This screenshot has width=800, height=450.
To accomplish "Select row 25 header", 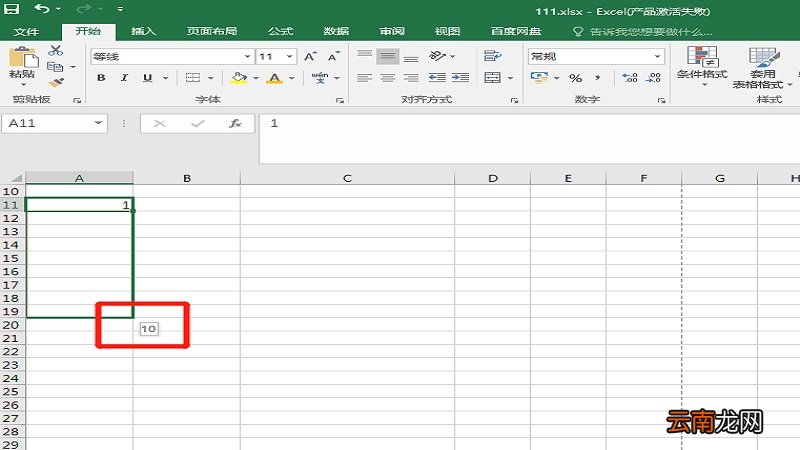I will pyautogui.click(x=11, y=391).
